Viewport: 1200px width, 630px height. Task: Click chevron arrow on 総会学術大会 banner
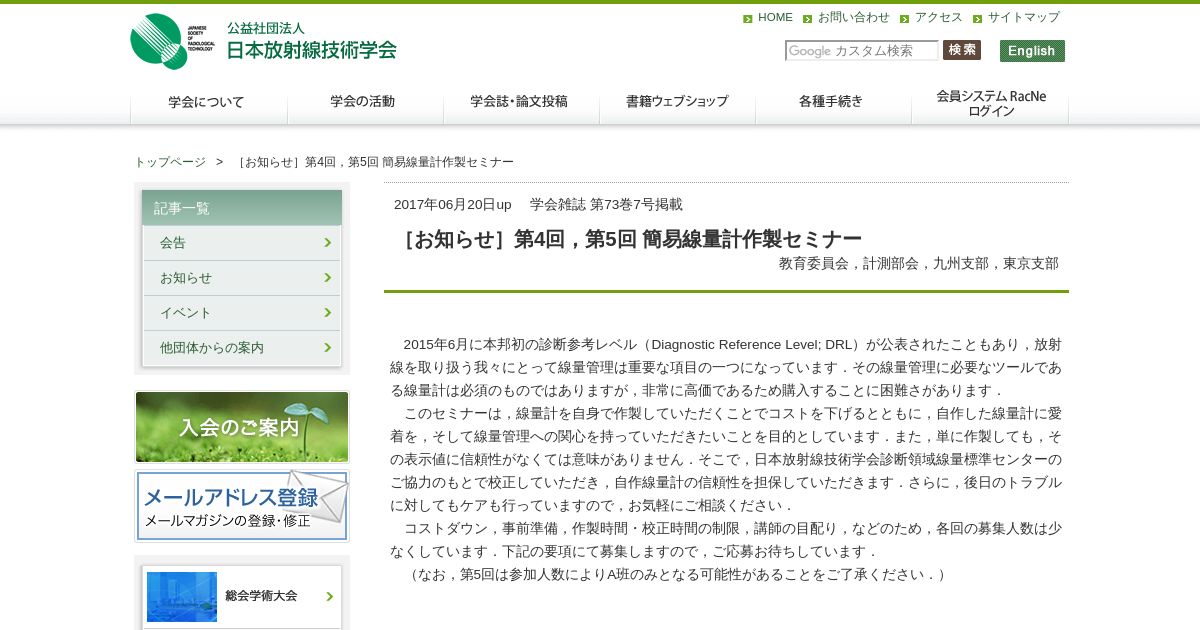pyautogui.click(x=330, y=597)
